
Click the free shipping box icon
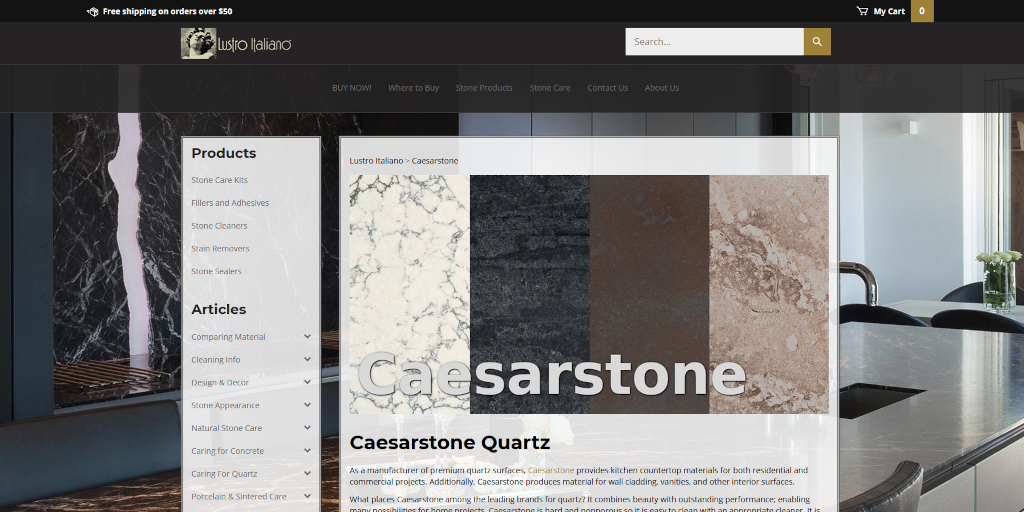92,11
